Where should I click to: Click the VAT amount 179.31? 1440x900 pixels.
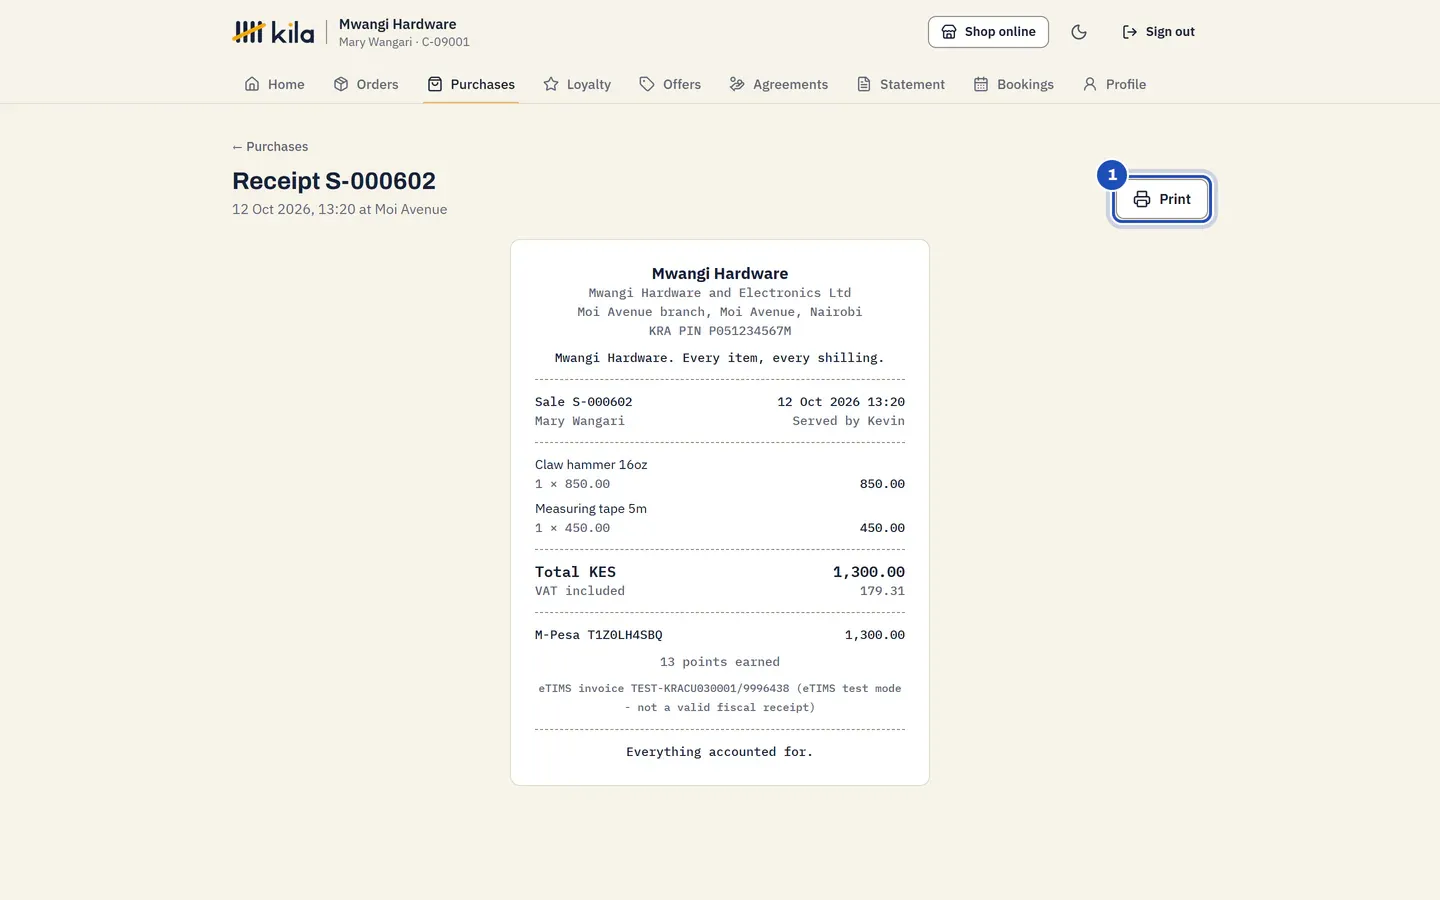click(x=882, y=591)
